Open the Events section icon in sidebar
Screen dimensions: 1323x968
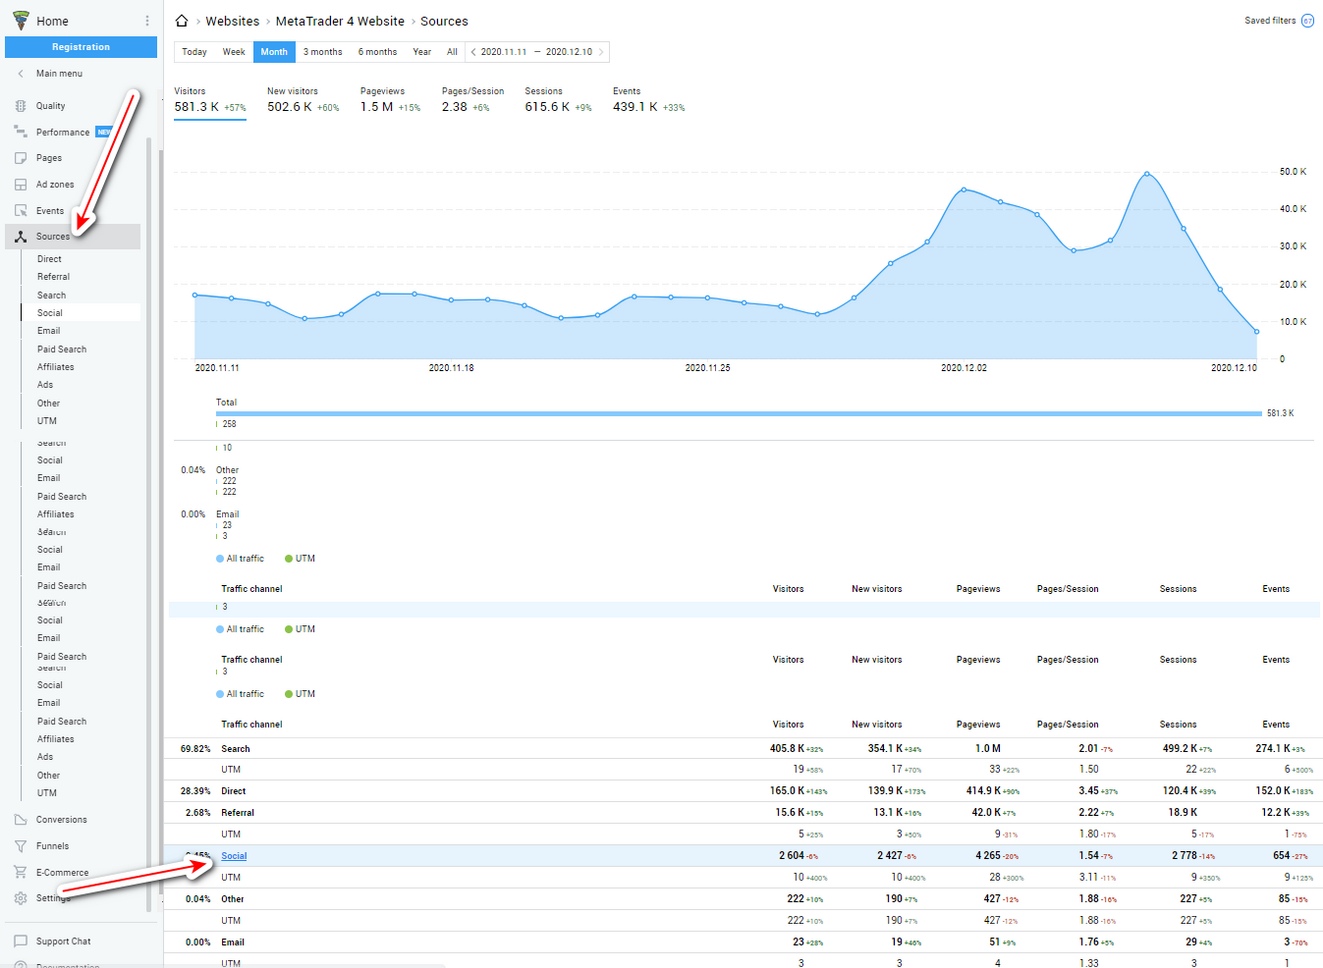[20, 211]
